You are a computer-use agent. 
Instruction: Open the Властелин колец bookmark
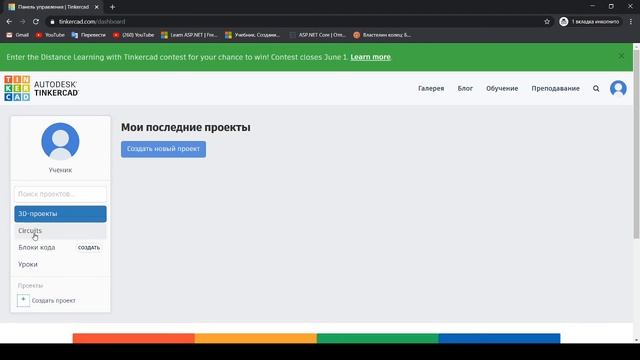(382, 35)
